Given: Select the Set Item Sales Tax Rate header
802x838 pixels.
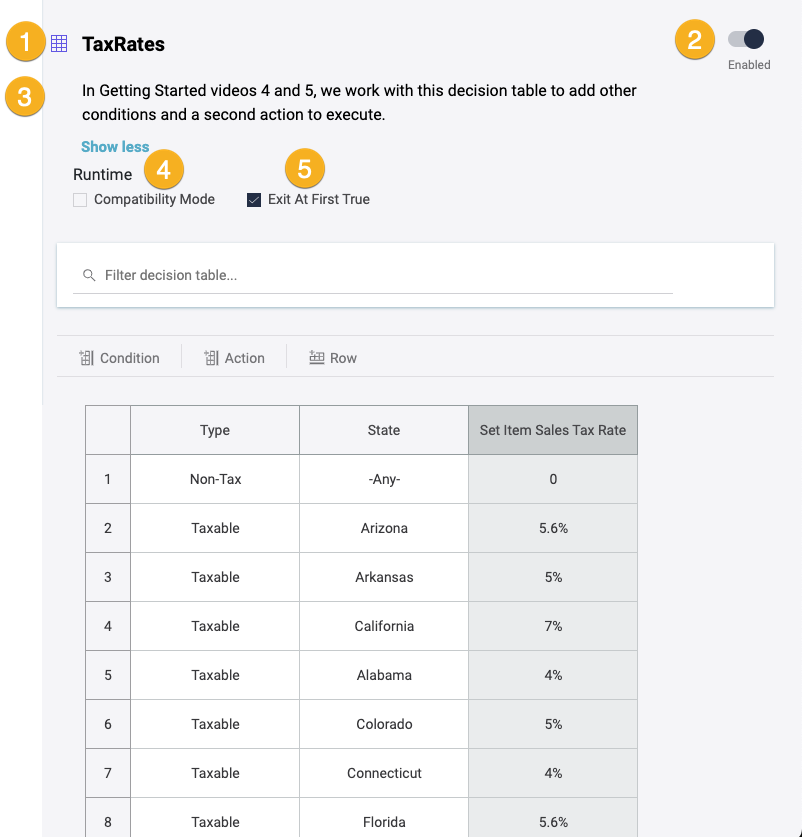Looking at the screenshot, I should [553, 430].
